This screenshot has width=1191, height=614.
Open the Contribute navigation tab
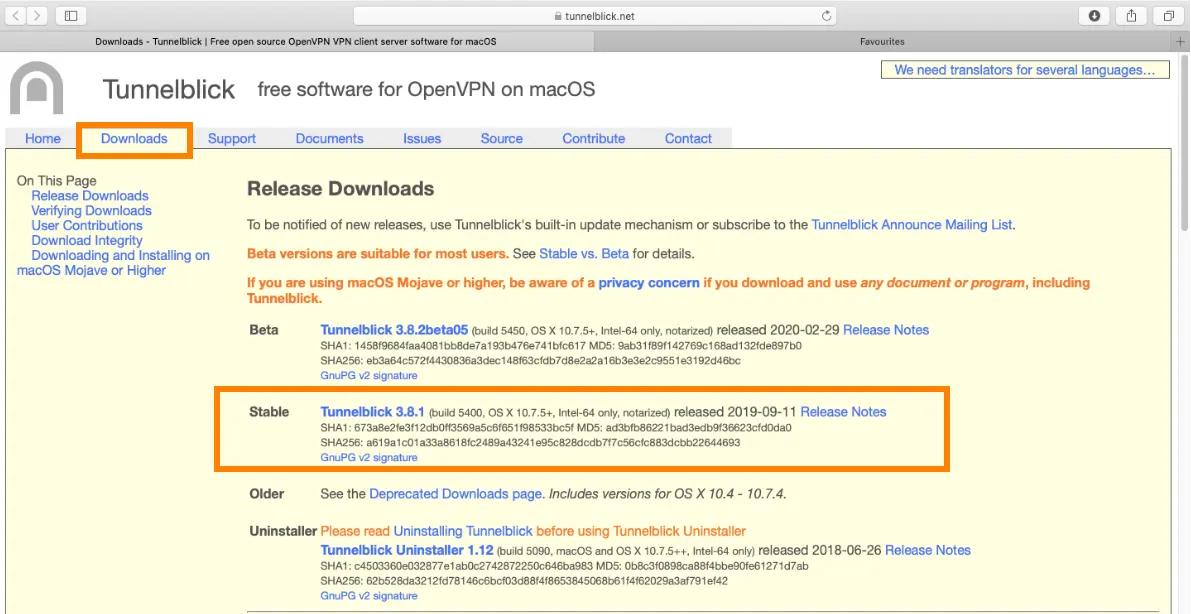click(594, 138)
